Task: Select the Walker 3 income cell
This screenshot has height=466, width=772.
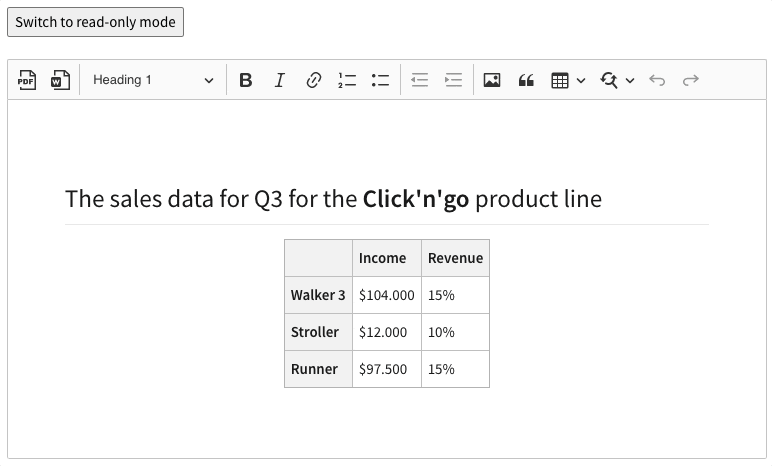Action: 386,295
